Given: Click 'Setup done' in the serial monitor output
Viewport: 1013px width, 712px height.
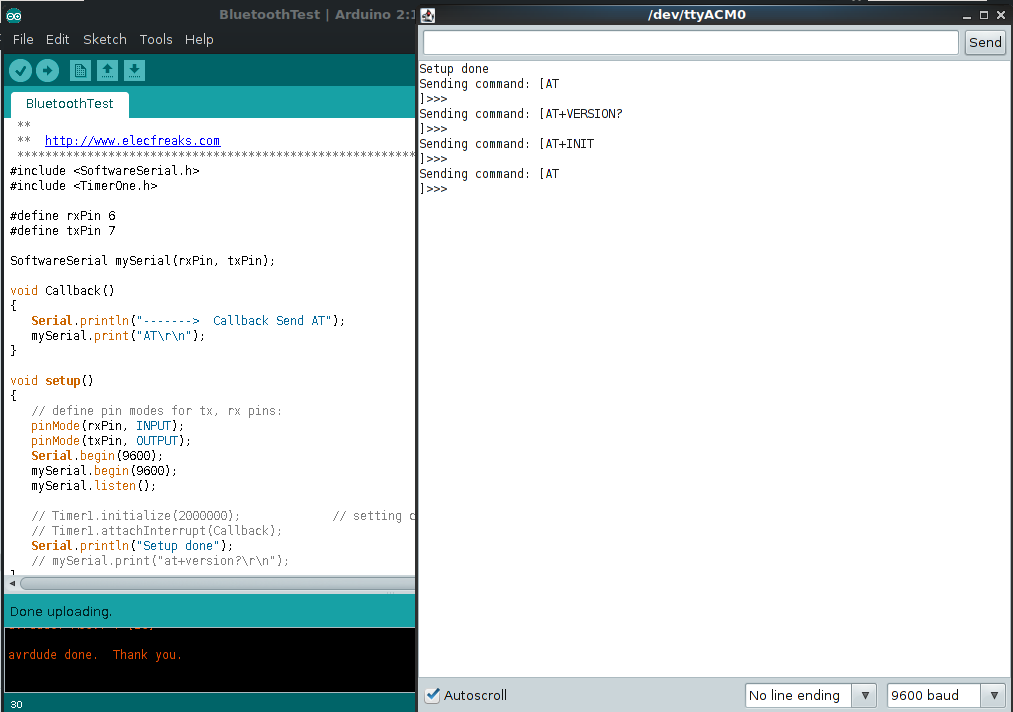Looking at the screenshot, I should (454, 68).
